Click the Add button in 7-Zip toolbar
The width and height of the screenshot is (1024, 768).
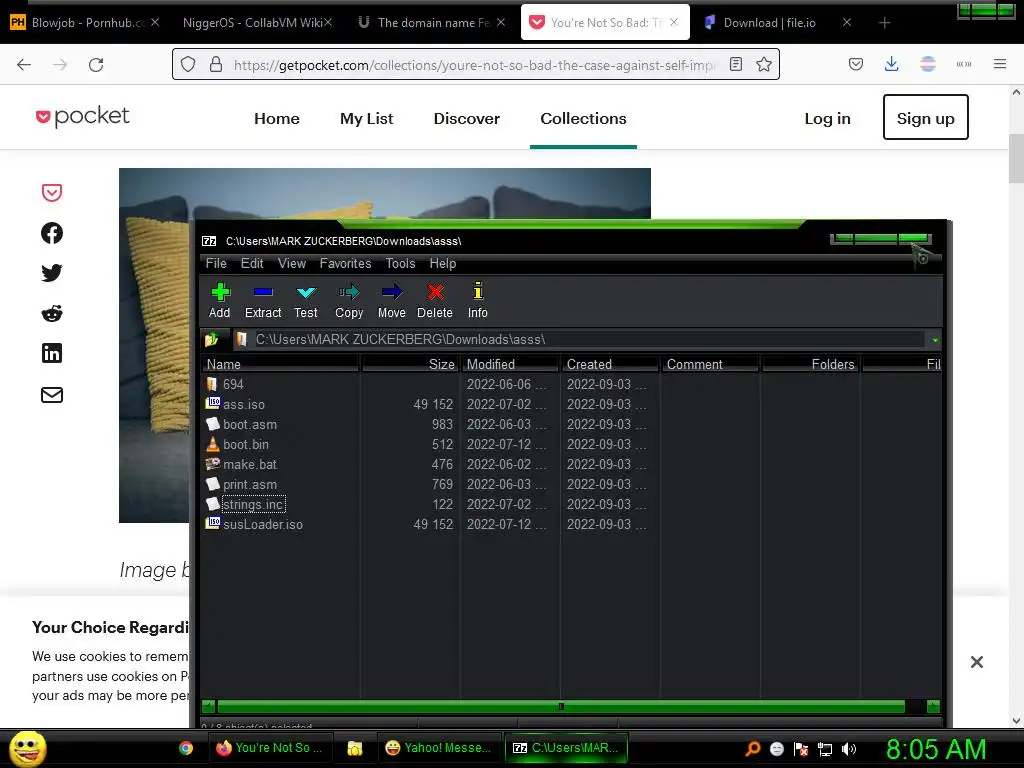pyautogui.click(x=219, y=300)
